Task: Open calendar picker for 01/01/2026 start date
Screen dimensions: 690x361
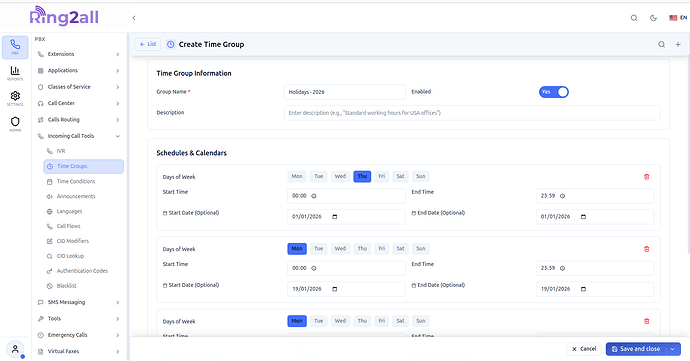Action: point(334,217)
